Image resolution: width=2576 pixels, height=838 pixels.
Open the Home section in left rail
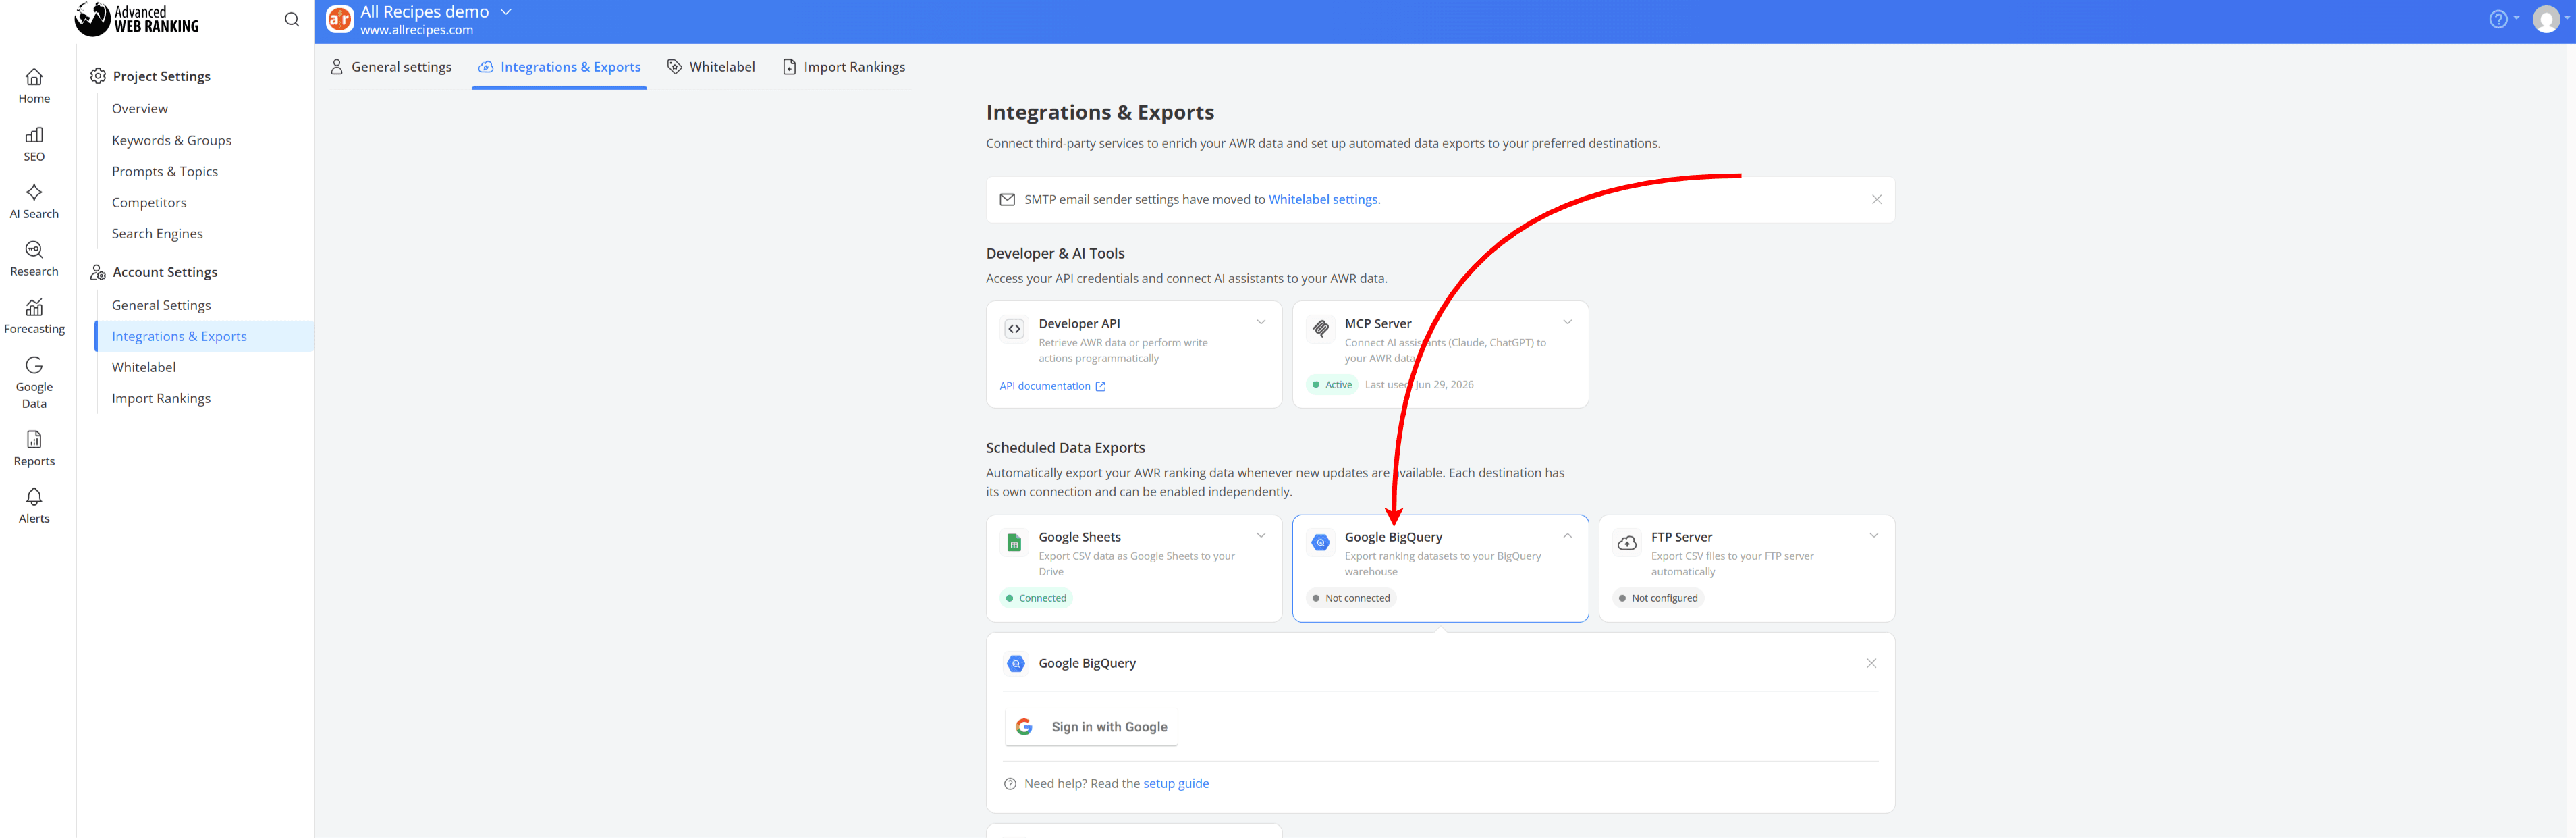coord(34,86)
